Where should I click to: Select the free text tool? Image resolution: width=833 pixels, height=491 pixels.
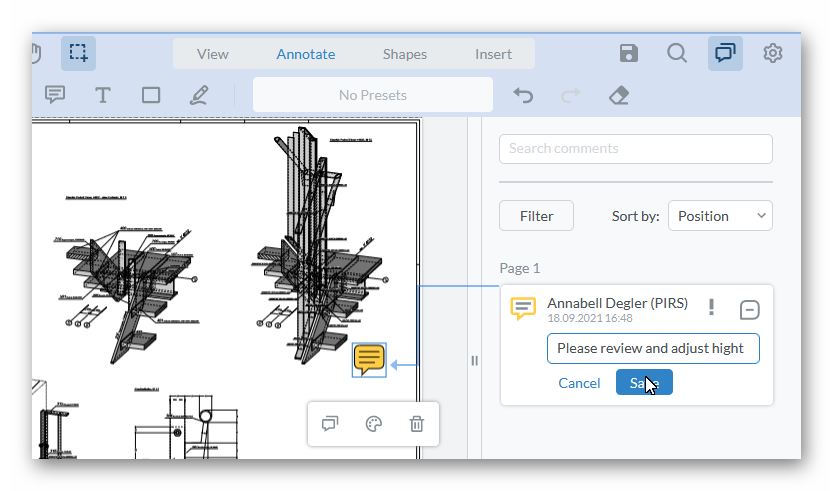pyautogui.click(x=102, y=95)
